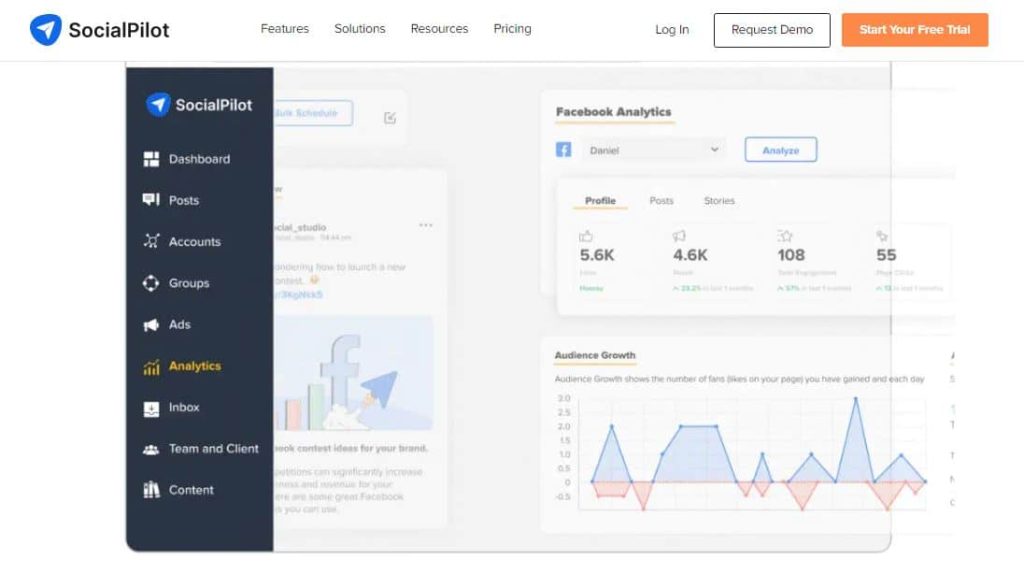Open the Solutions navigation menu

[x=360, y=29]
